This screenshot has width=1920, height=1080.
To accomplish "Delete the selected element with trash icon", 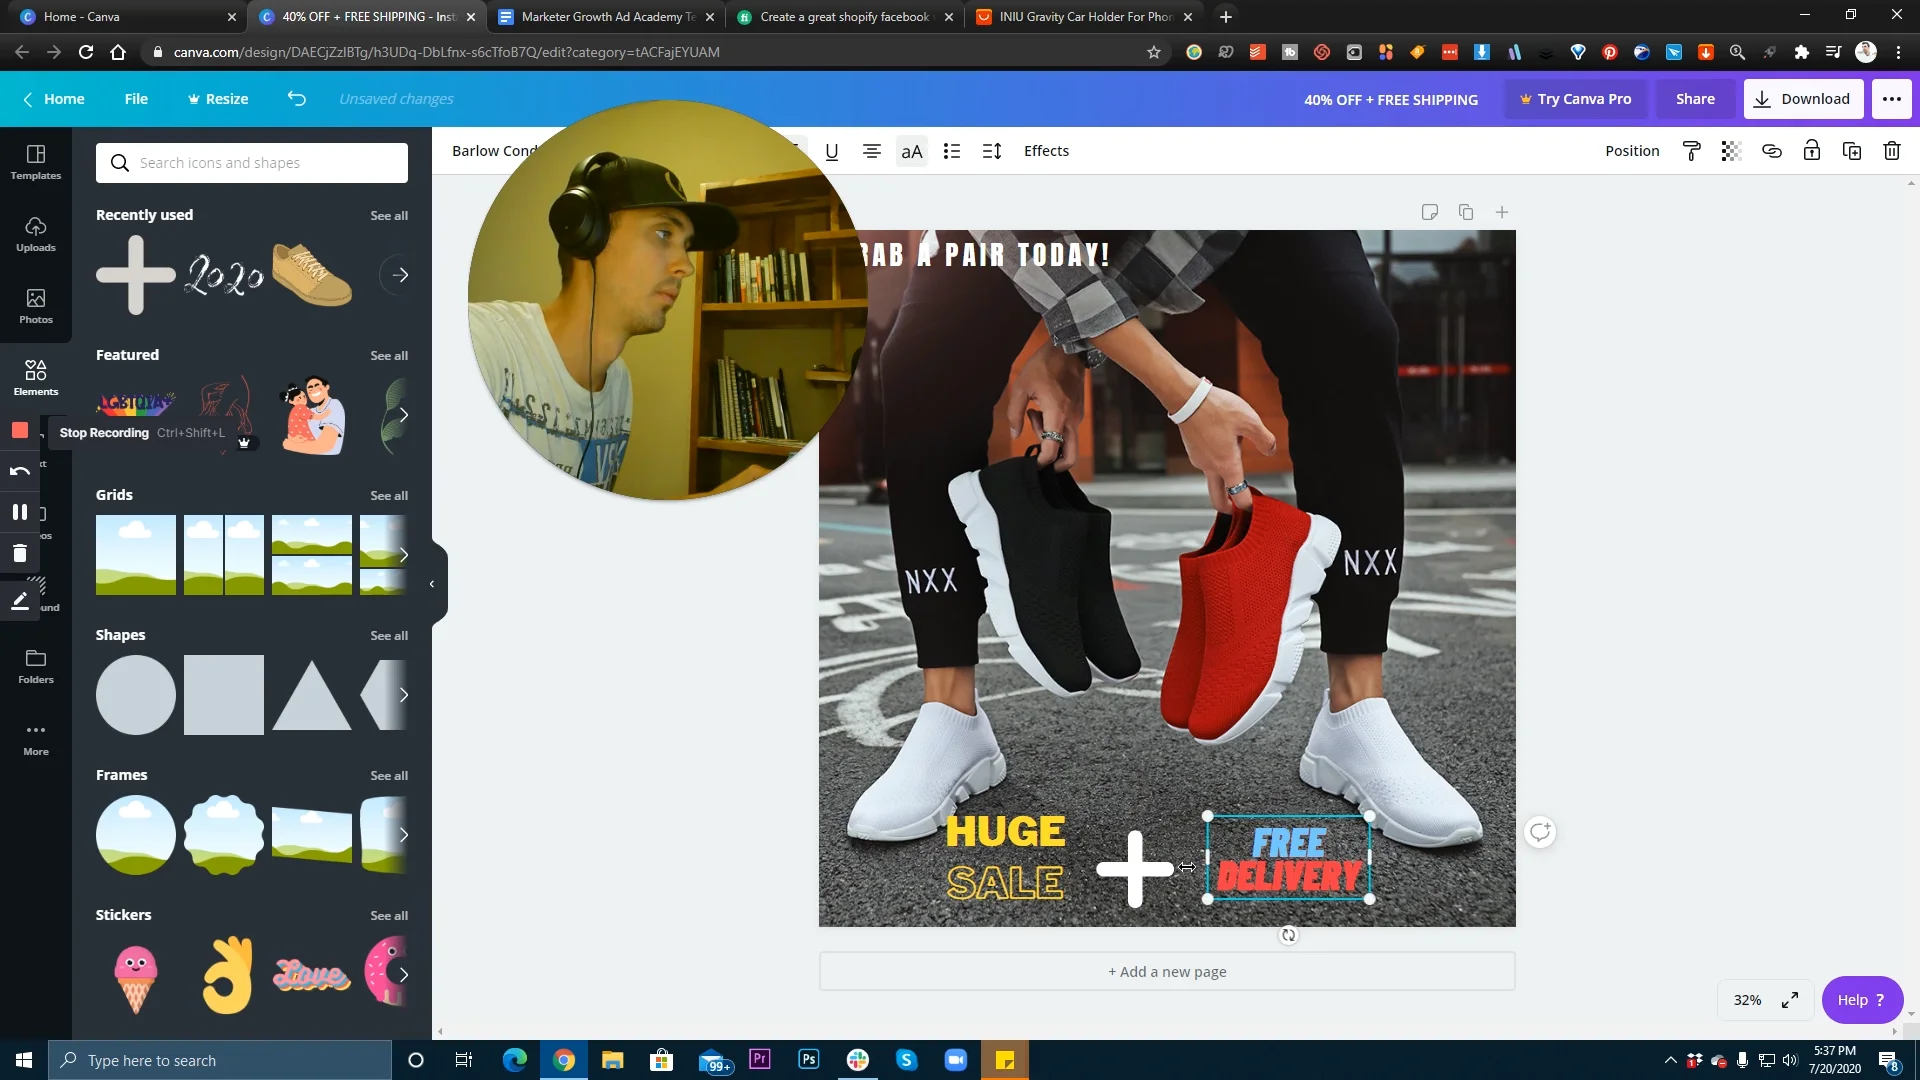I will (x=1892, y=151).
